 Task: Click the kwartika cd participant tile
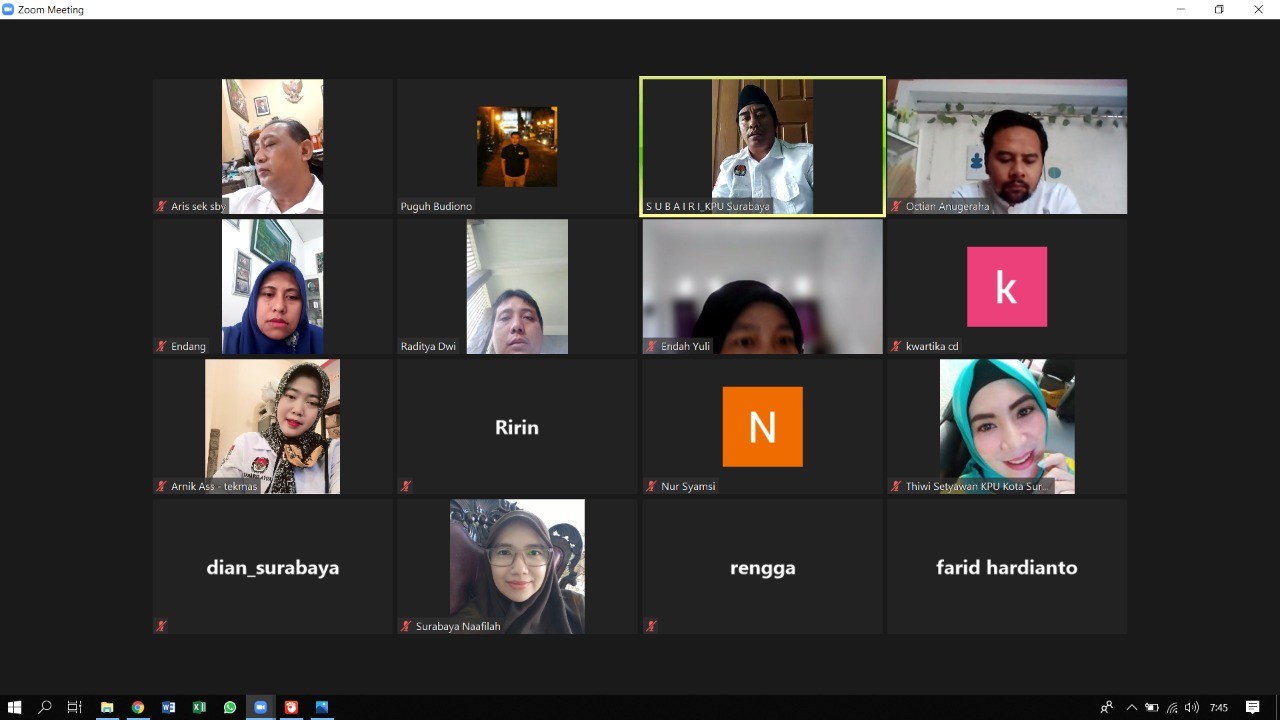pos(1006,287)
